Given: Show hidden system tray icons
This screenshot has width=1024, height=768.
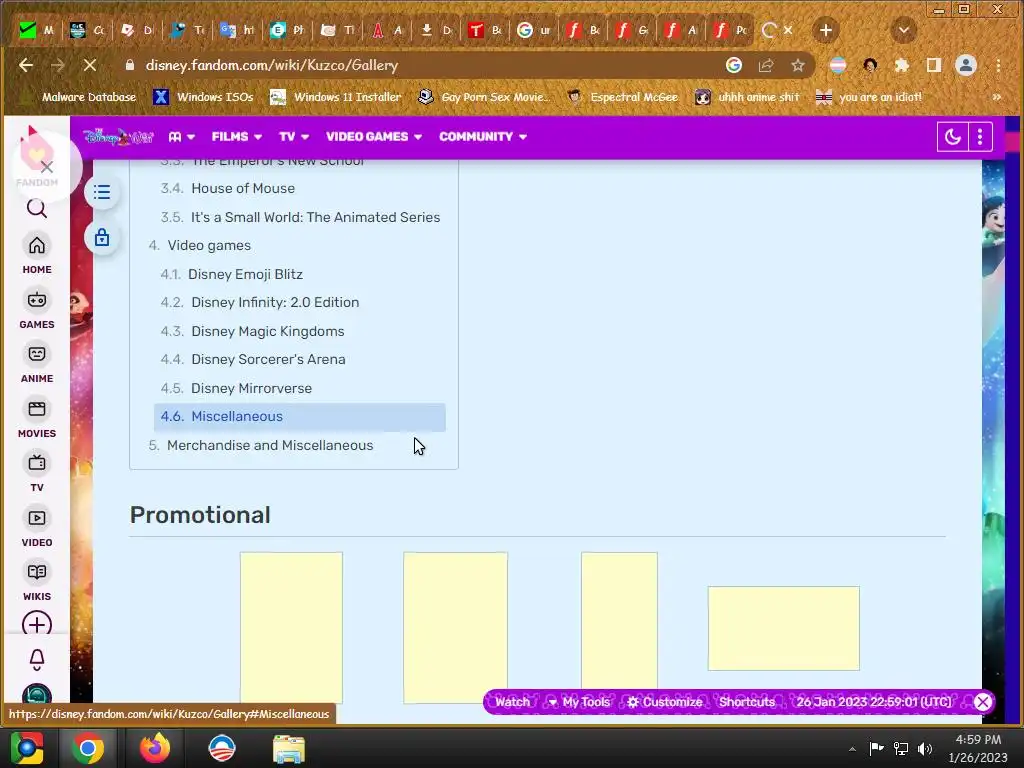Looking at the screenshot, I should click(852, 749).
